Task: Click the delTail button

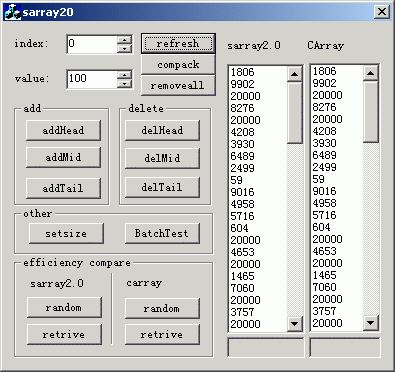Action: point(162,187)
